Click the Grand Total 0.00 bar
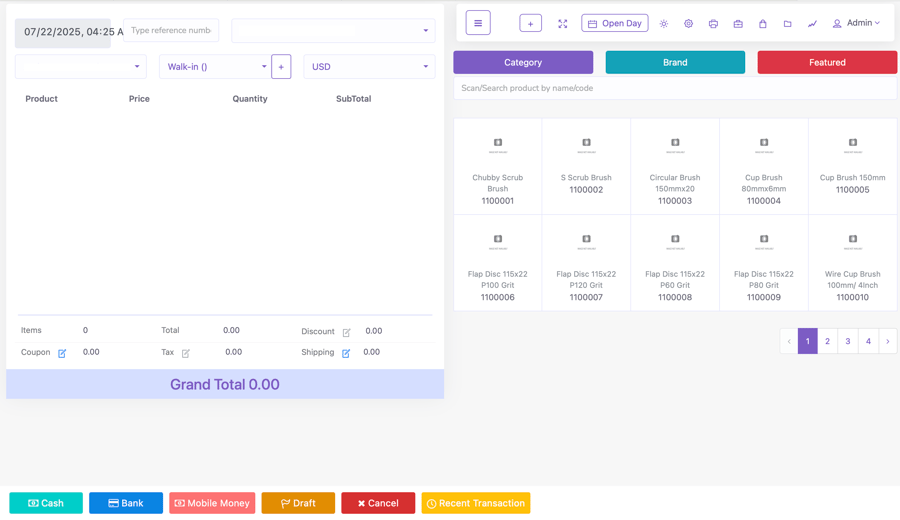This screenshot has width=900, height=520. click(225, 384)
